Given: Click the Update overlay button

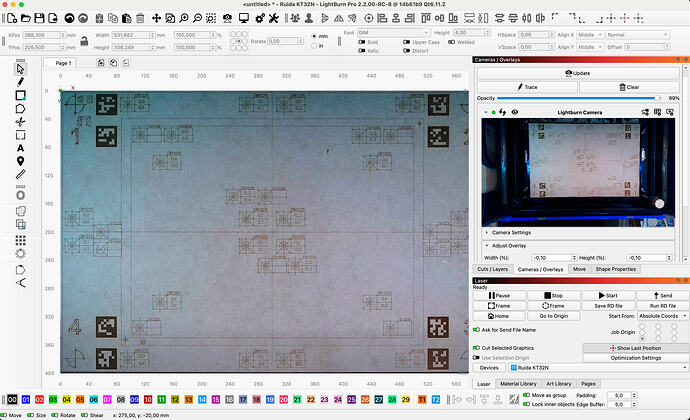Looking at the screenshot, I should pyautogui.click(x=578, y=73).
